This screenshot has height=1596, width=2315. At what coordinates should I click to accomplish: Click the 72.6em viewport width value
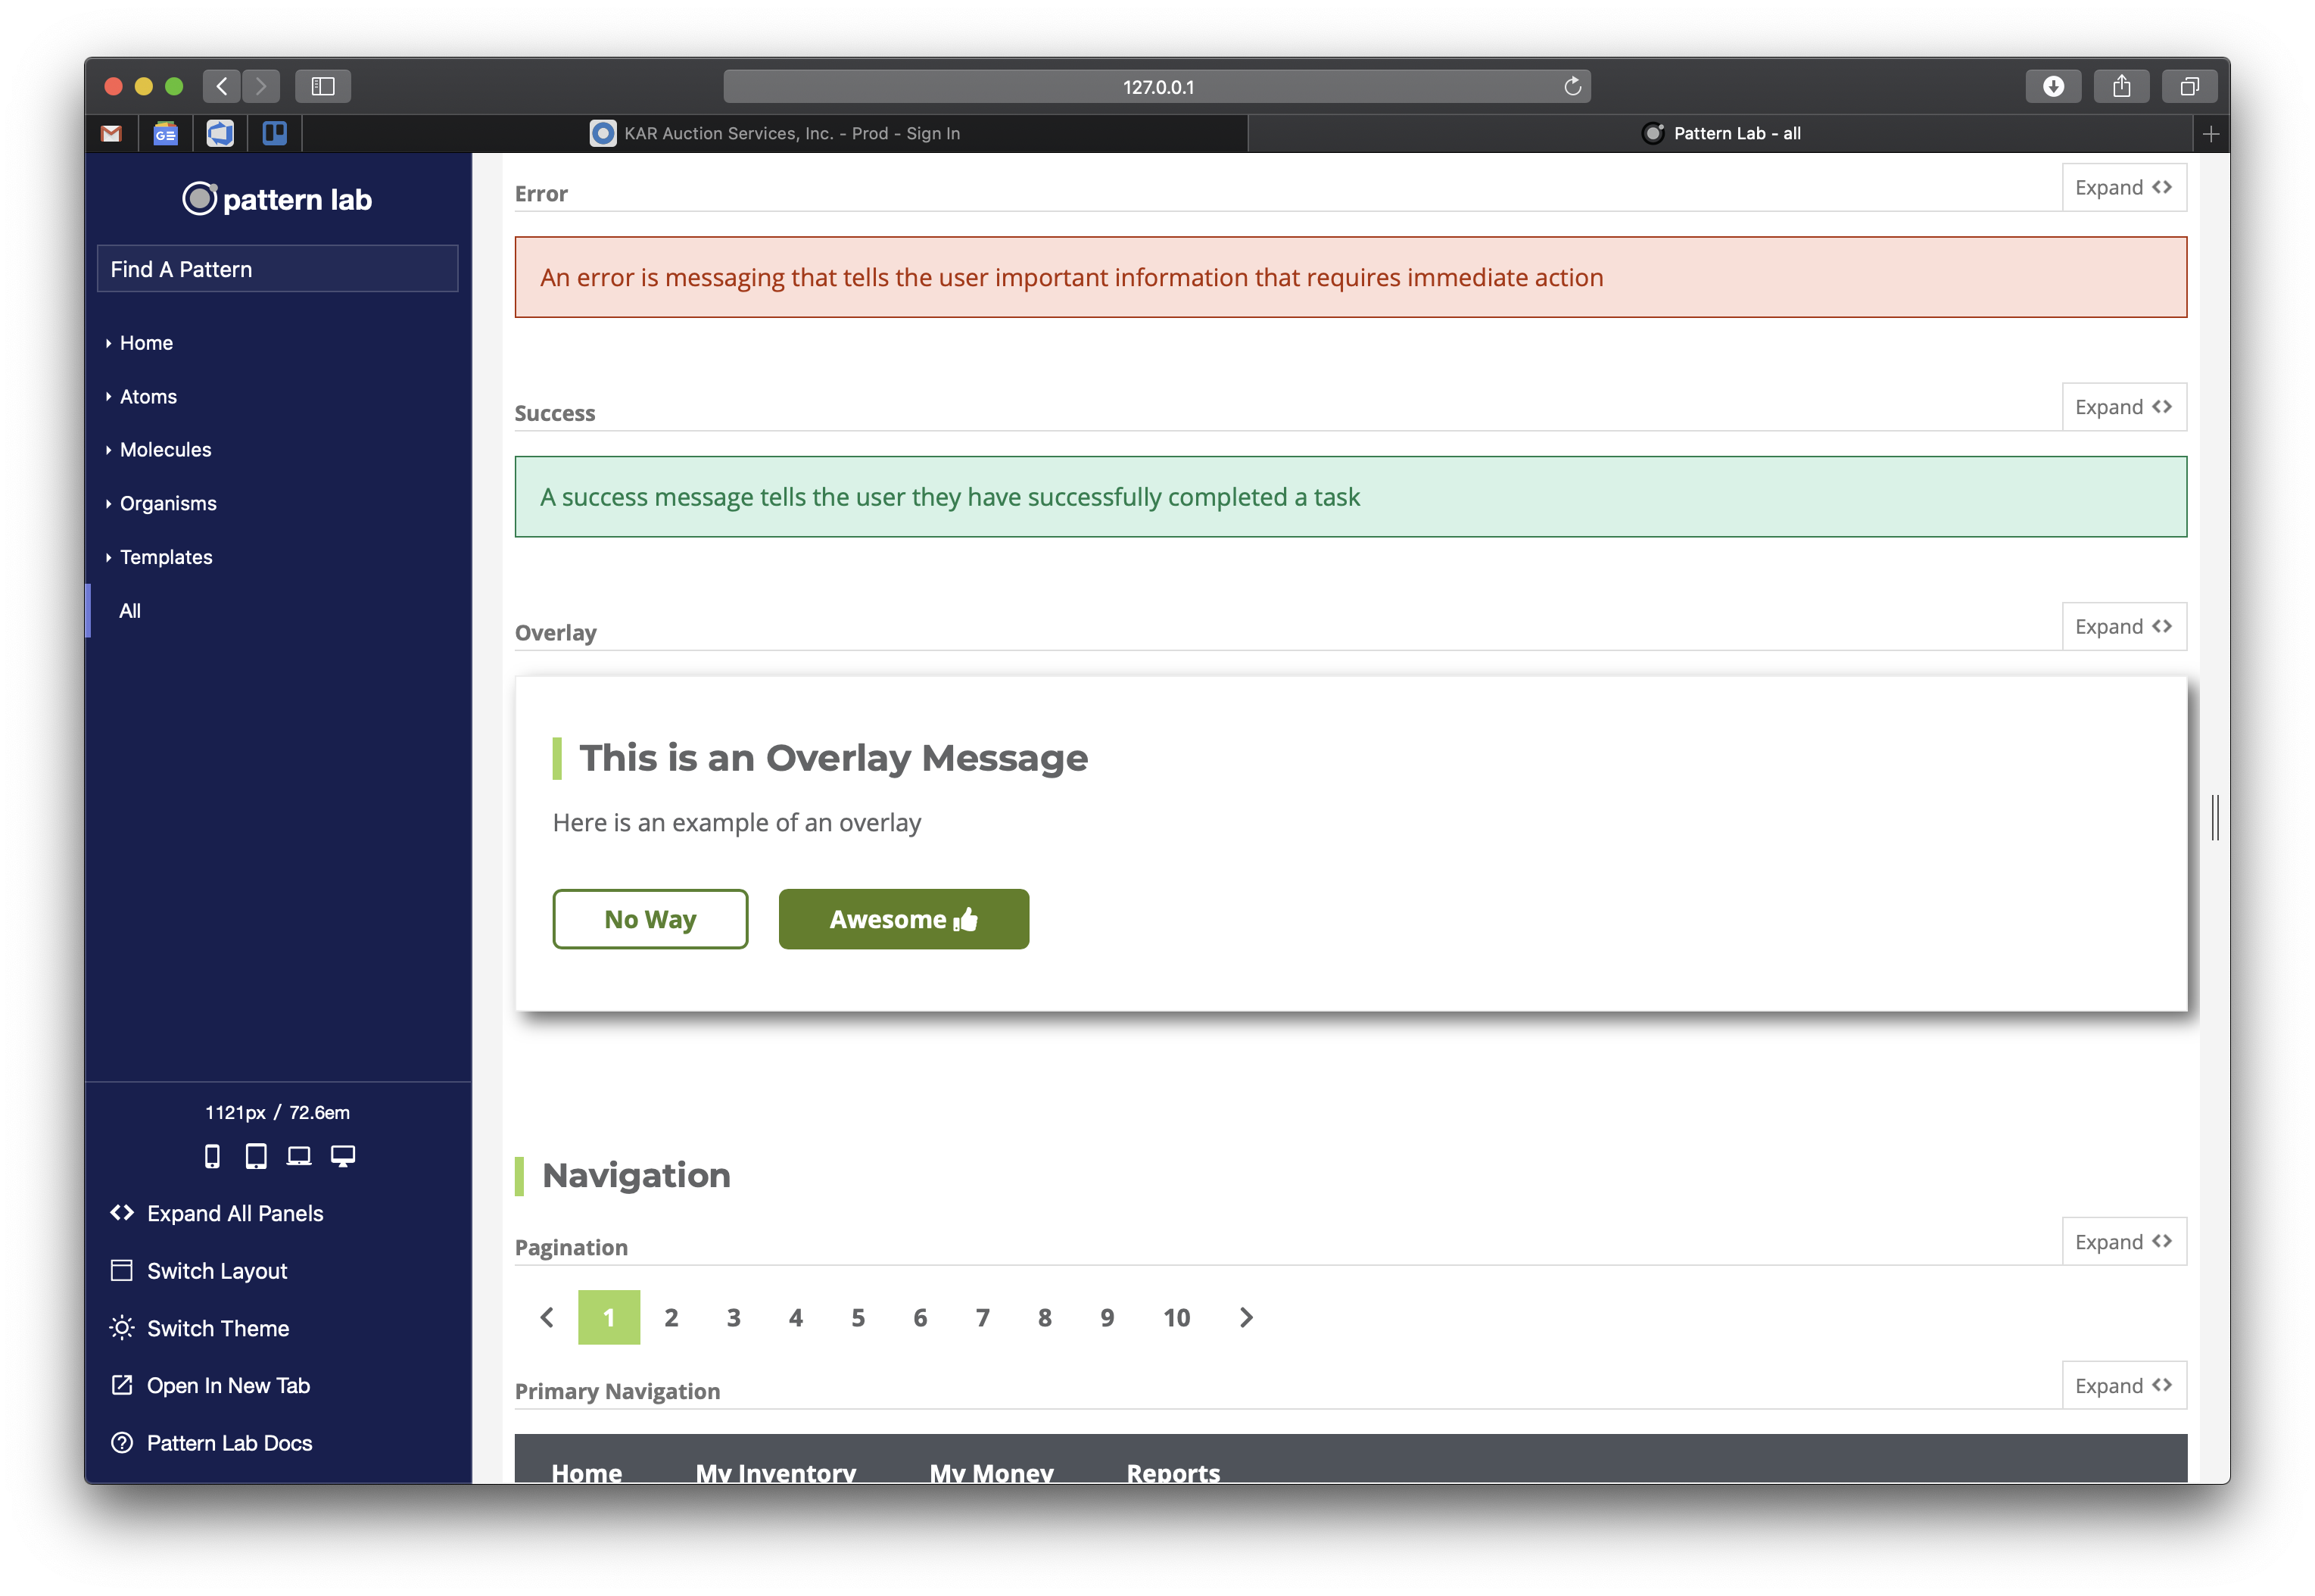(319, 1112)
